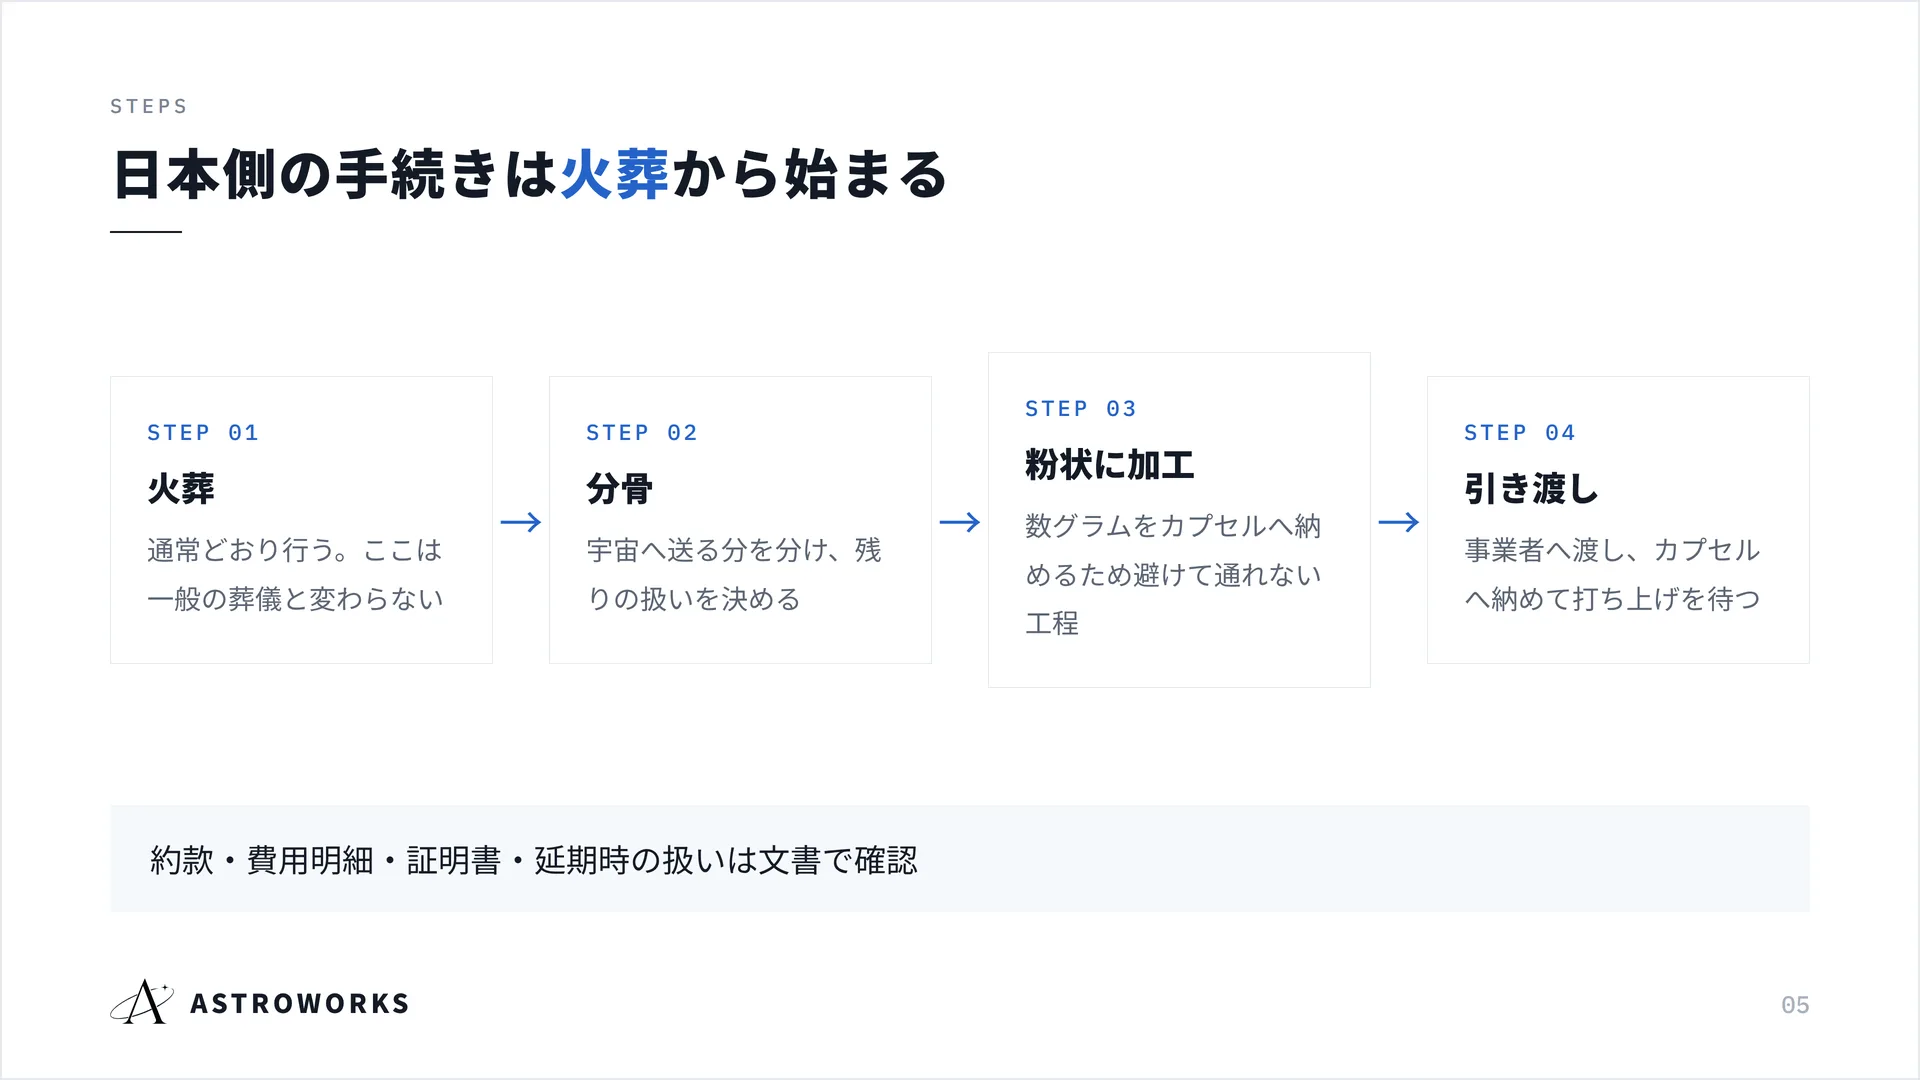Click the Astroworks logo icon
1920x1080 pixels.
coord(142,1002)
